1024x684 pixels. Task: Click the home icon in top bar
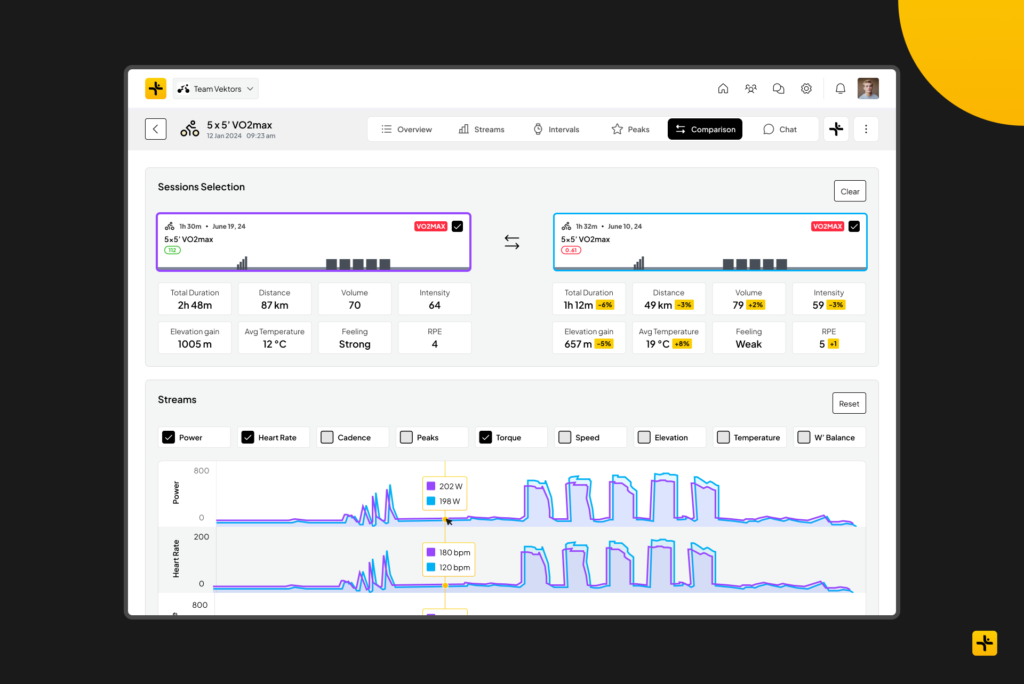[x=723, y=89]
